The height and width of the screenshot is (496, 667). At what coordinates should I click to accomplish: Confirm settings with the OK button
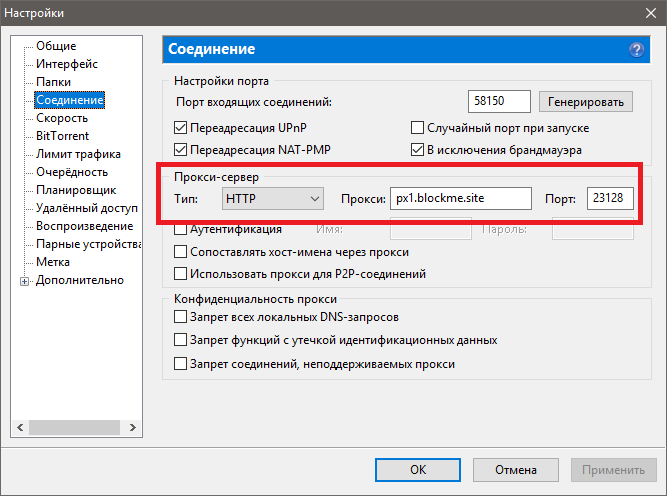tap(418, 470)
